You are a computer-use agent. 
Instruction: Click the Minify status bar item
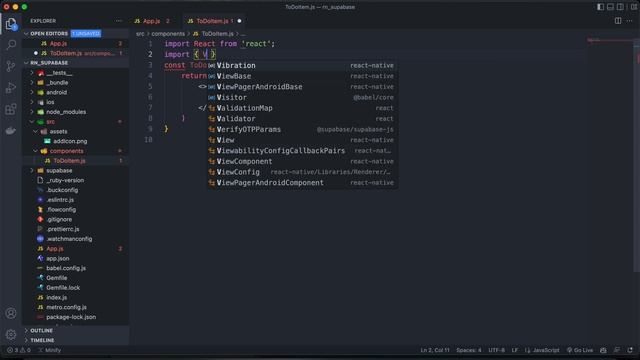[x=49, y=350]
